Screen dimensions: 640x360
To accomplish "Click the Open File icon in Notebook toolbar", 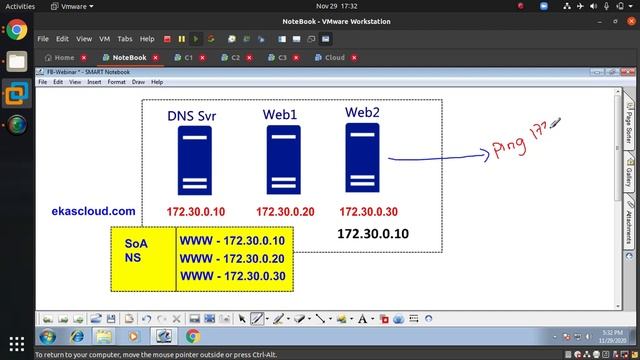I will (96, 319).
